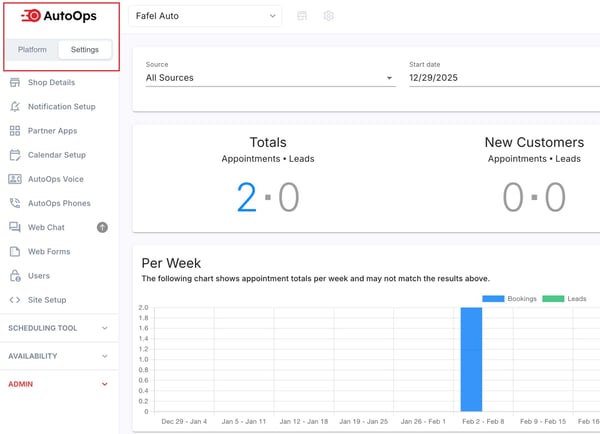Toggle the Leads series in chart legend
Viewport: 600px width, 434px height.
pos(564,299)
